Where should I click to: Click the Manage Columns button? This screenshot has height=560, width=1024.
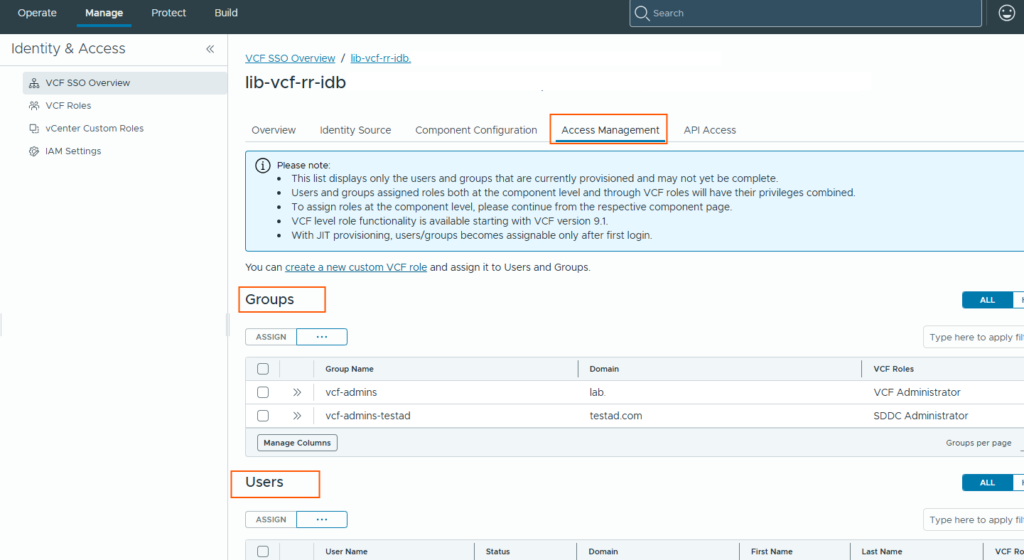click(x=297, y=443)
